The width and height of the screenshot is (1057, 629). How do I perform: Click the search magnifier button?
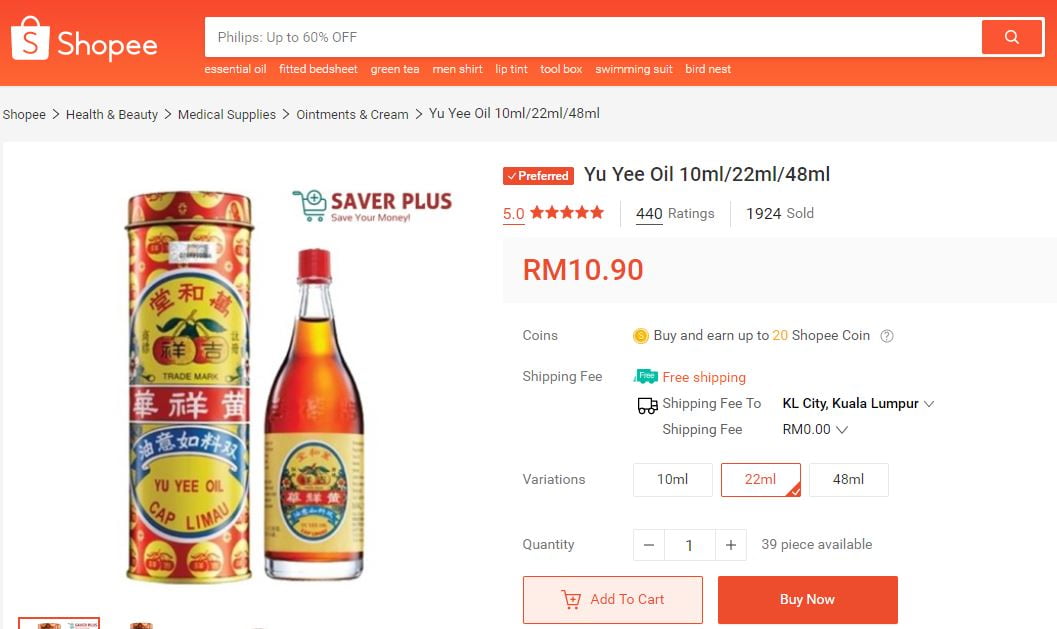tap(1011, 38)
